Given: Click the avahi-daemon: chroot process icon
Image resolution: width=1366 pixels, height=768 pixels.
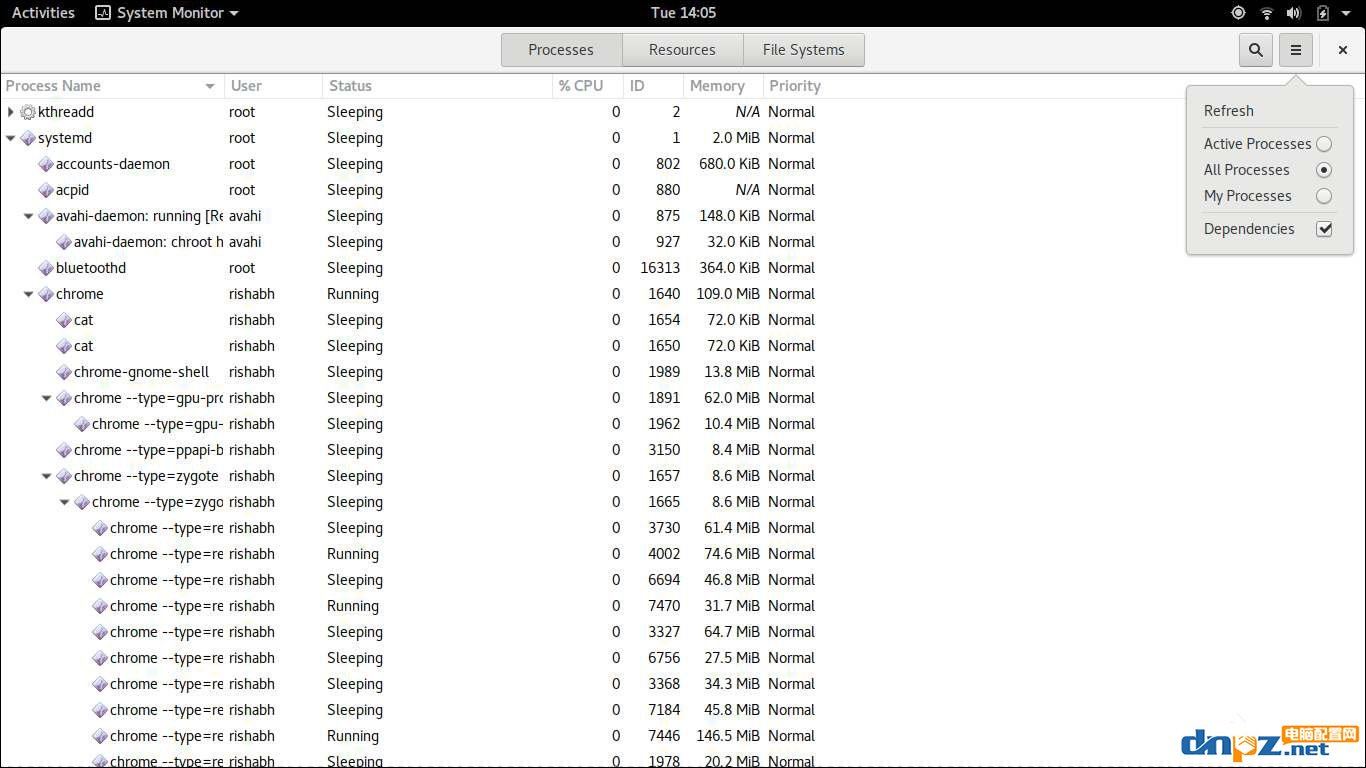Looking at the screenshot, I should point(64,242).
